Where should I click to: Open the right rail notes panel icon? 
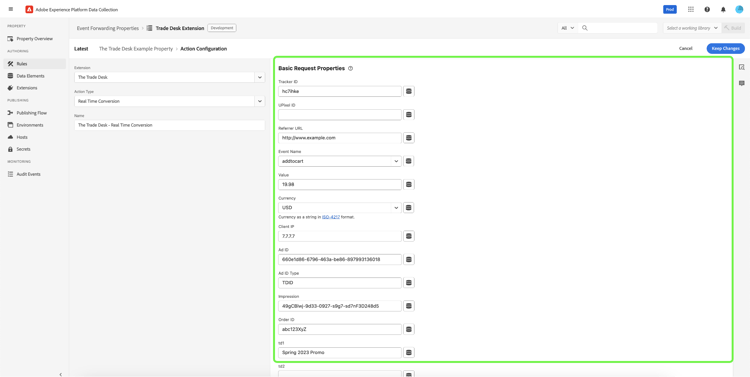click(741, 67)
